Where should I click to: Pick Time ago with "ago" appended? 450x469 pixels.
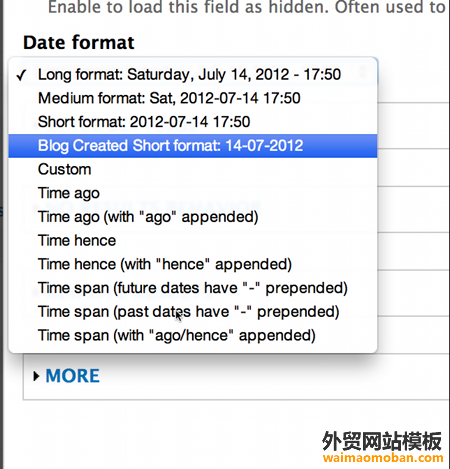click(193, 217)
